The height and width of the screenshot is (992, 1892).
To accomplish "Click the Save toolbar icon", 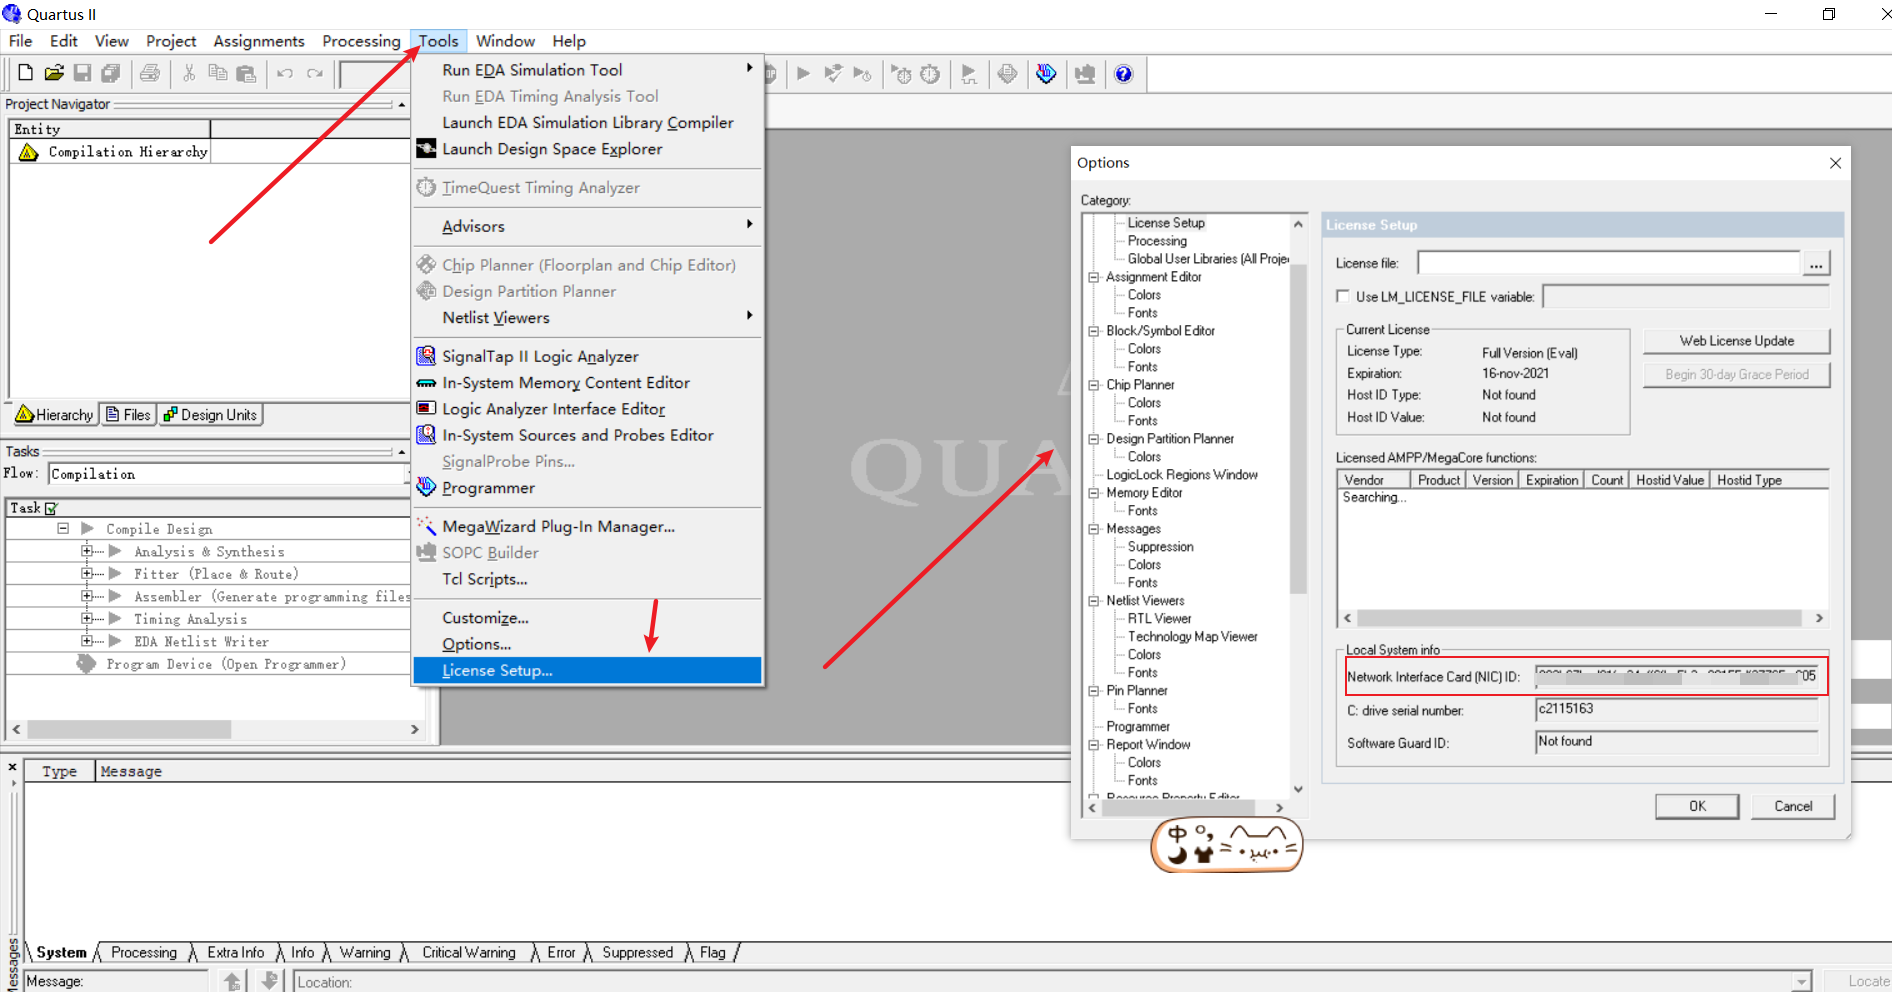I will coord(83,73).
